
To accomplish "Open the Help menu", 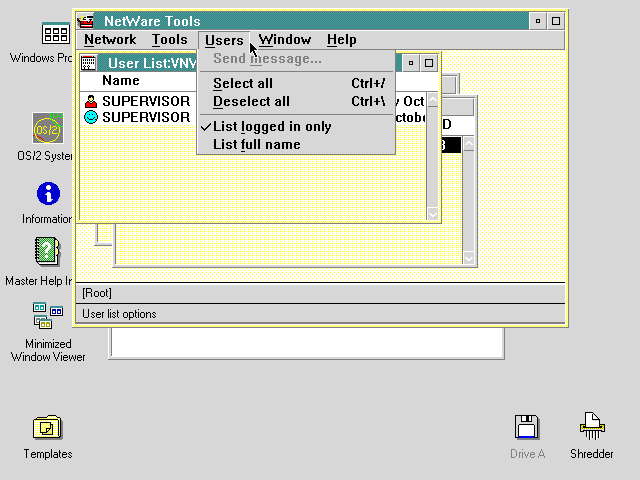I will click(341, 40).
